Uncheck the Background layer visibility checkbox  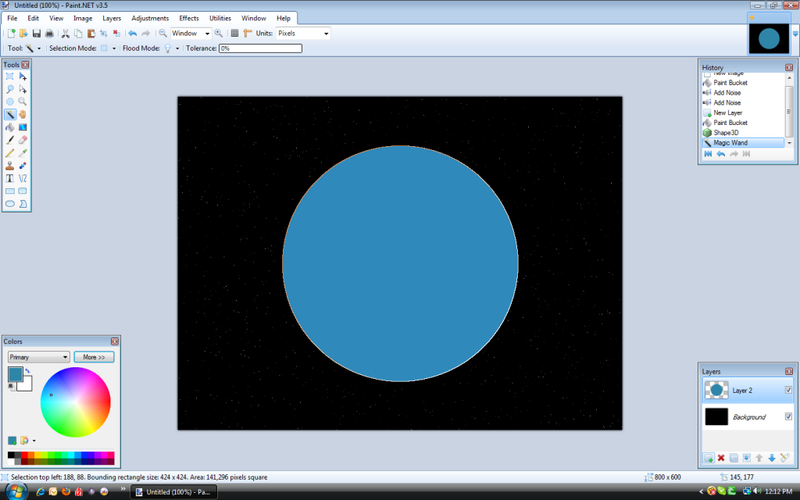click(788, 416)
